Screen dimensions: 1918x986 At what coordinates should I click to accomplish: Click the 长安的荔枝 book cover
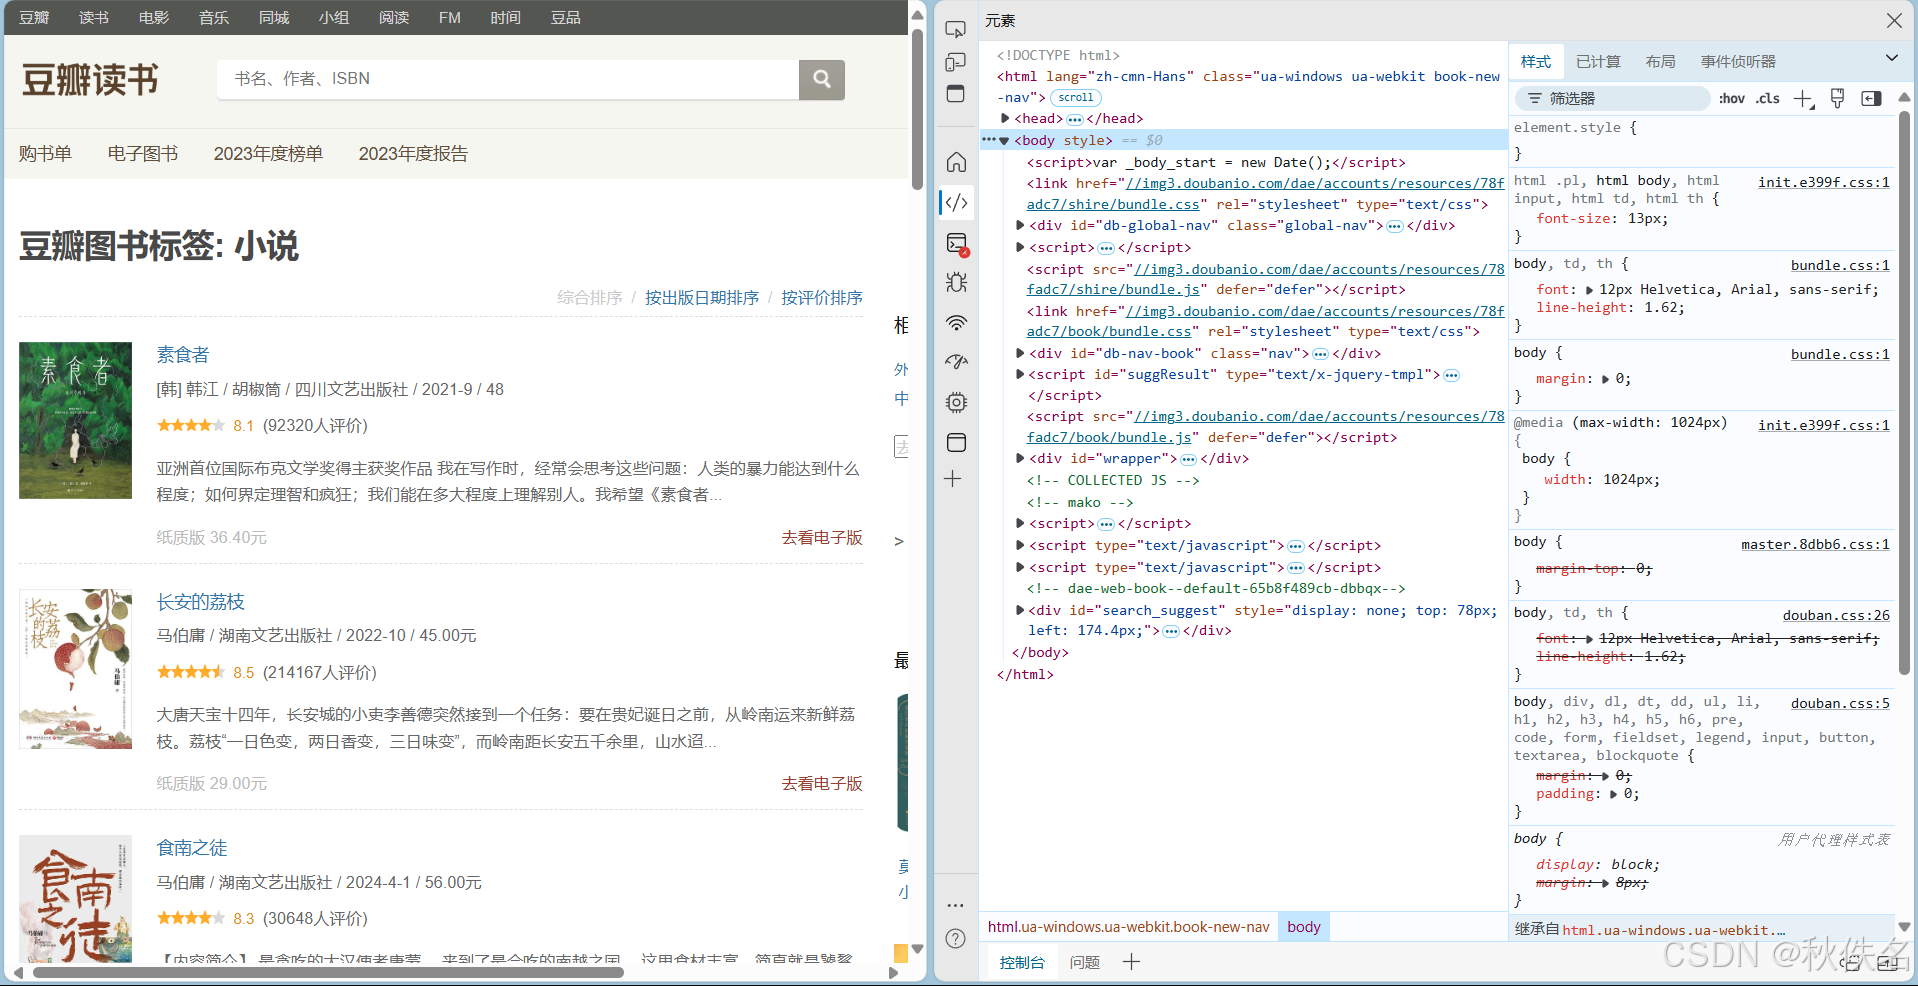75,668
